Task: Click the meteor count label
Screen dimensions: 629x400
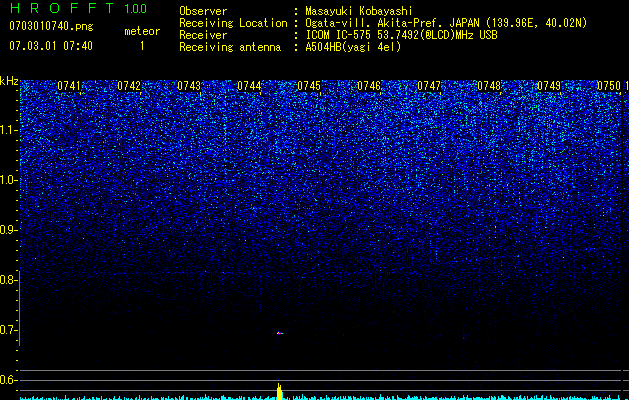Action: 142,31
